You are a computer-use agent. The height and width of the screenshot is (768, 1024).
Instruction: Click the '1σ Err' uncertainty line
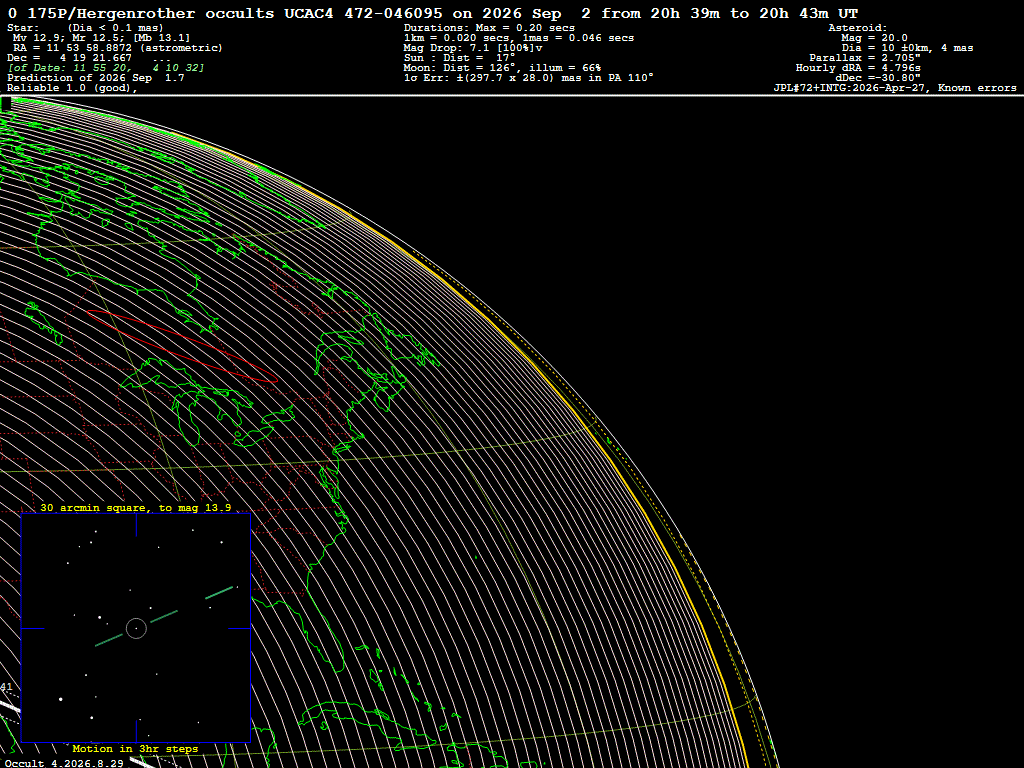[x=529, y=78]
